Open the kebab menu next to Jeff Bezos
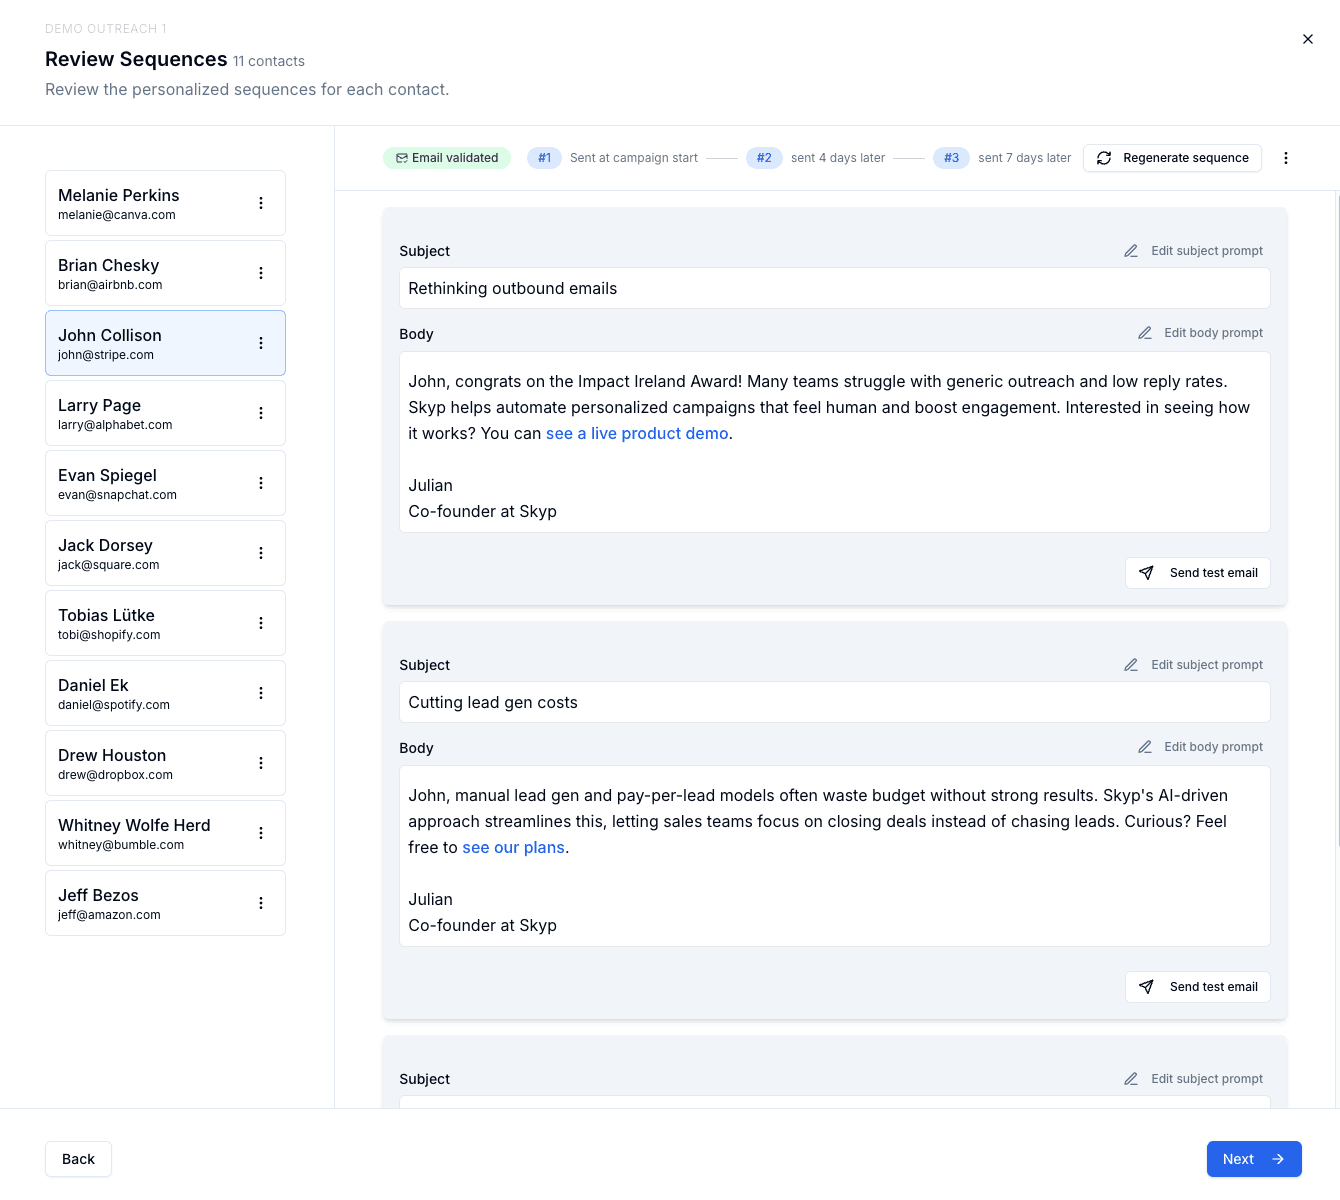The width and height of the screenshot is (1340, 1200). coord(261,902)
